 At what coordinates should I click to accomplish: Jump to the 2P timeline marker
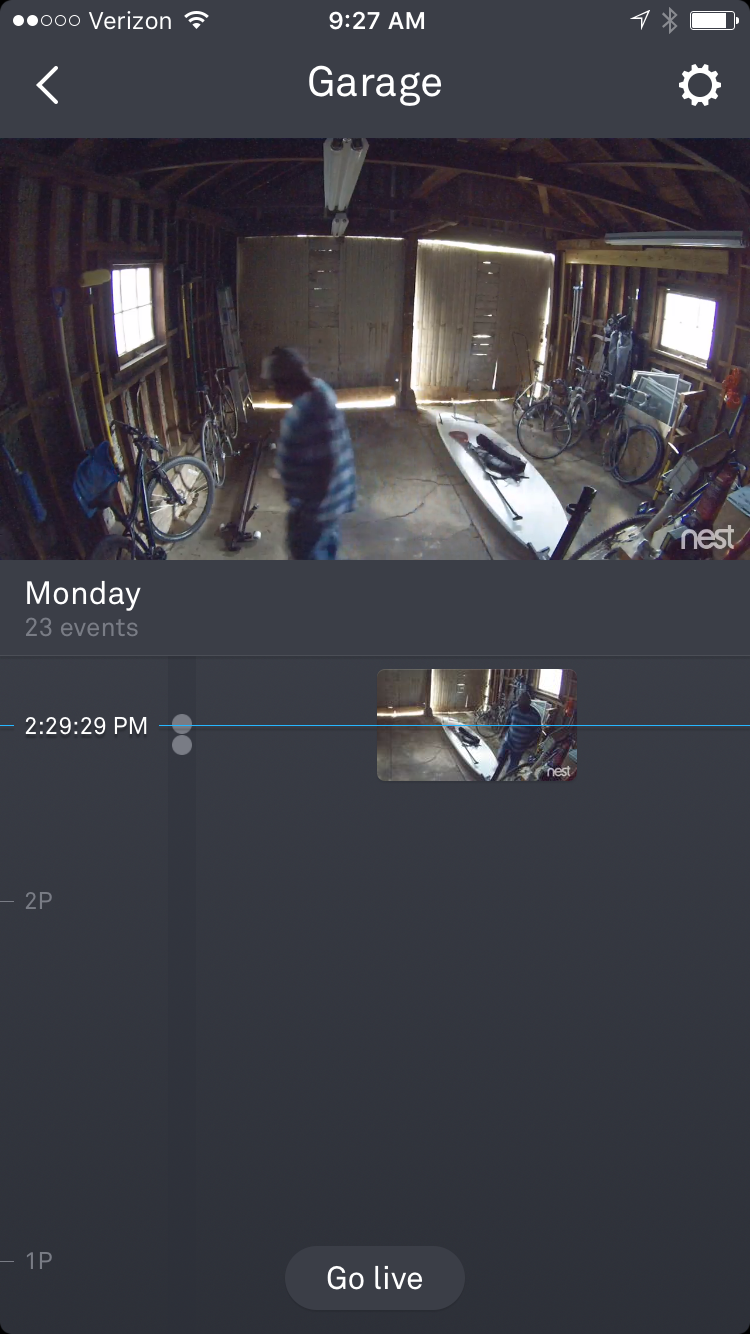point(39,901)
